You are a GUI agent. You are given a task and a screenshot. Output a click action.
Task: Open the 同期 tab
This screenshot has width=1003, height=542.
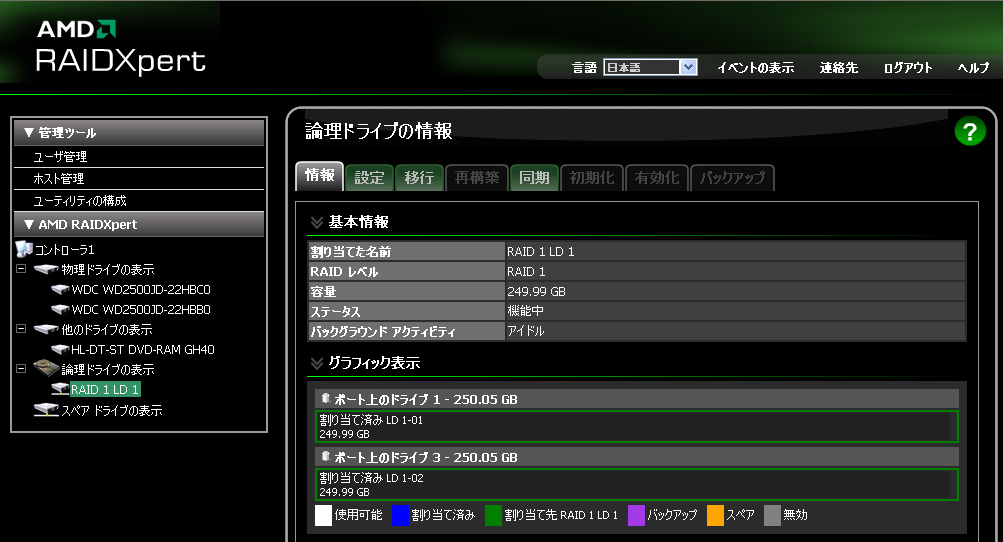point(534,177)
